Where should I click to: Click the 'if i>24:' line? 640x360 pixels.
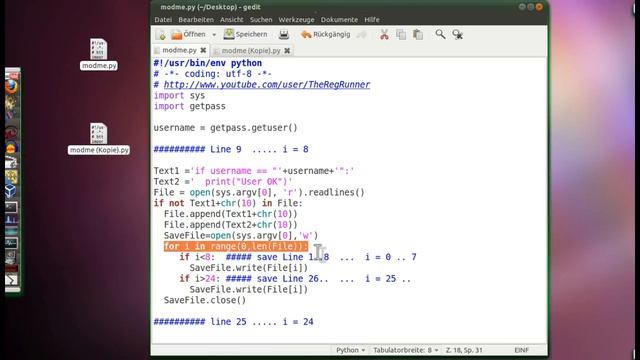295,278
